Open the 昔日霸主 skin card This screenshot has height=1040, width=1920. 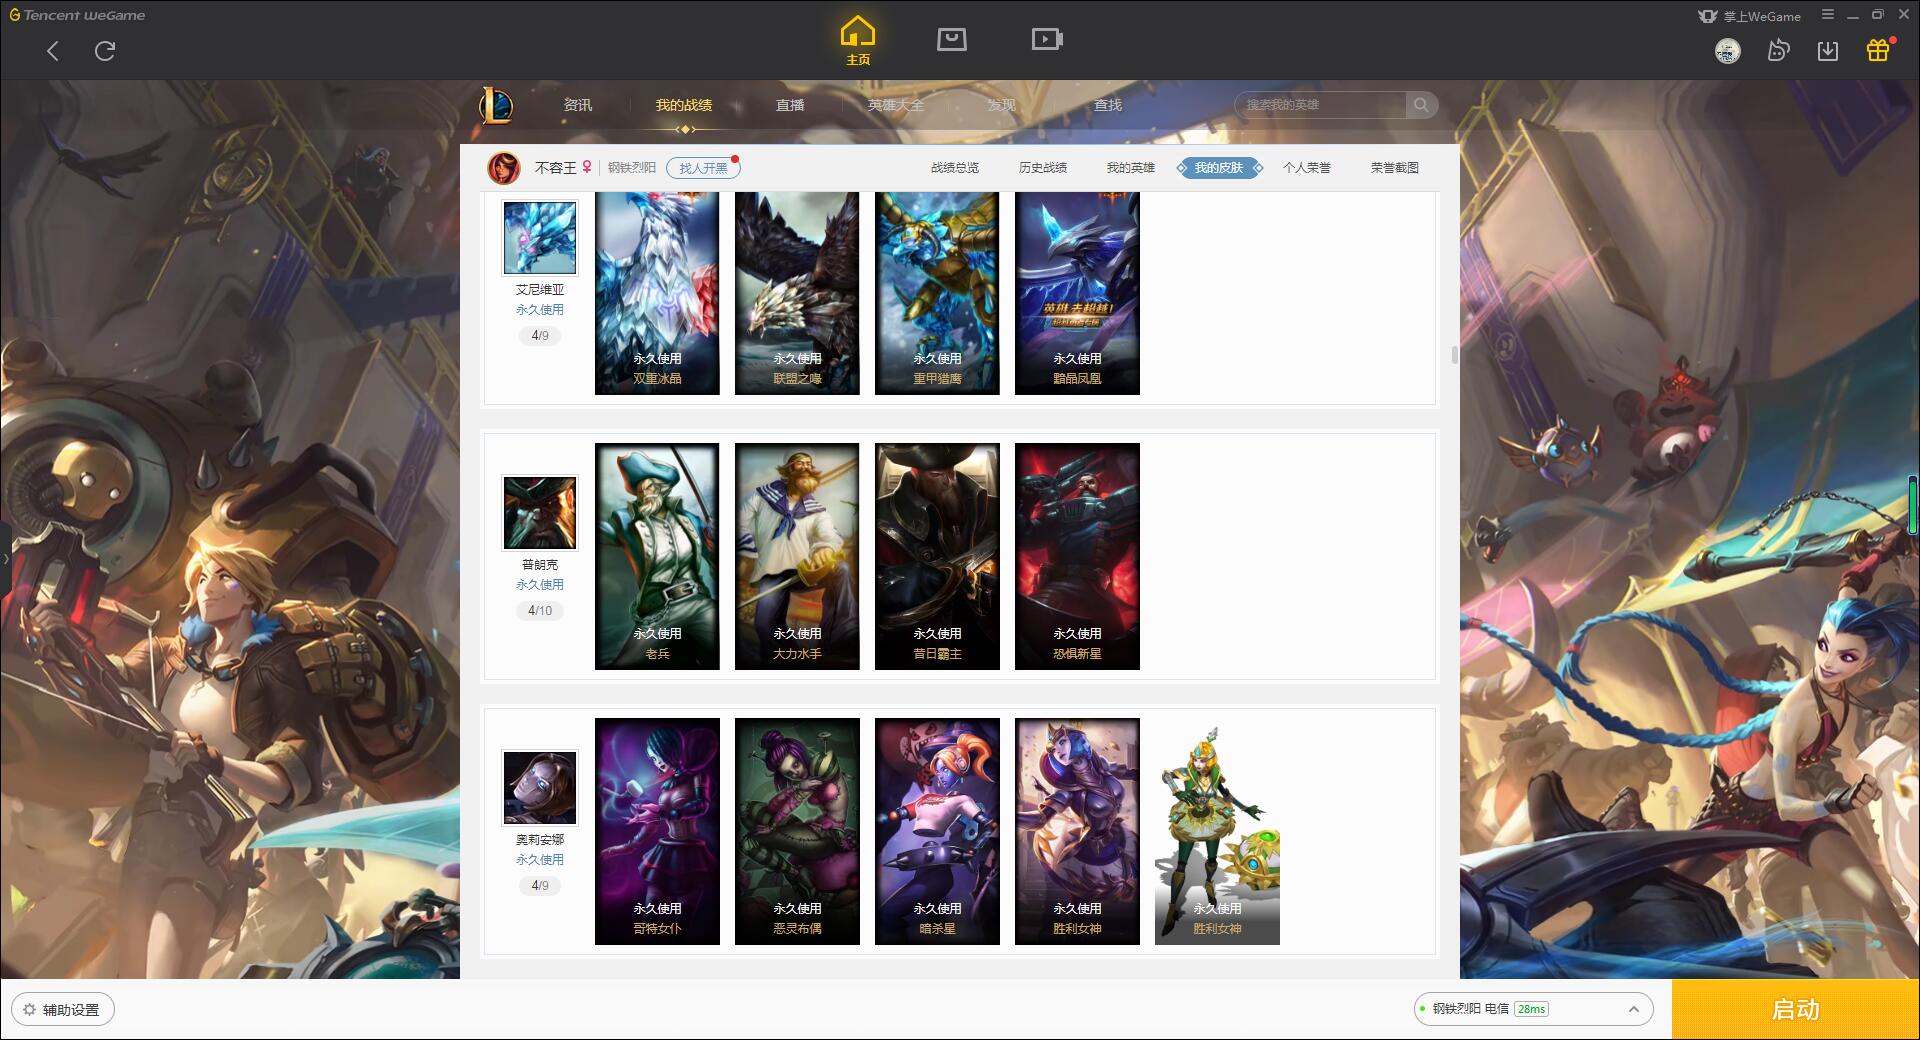pyautogui.click(x=937, y=557)
